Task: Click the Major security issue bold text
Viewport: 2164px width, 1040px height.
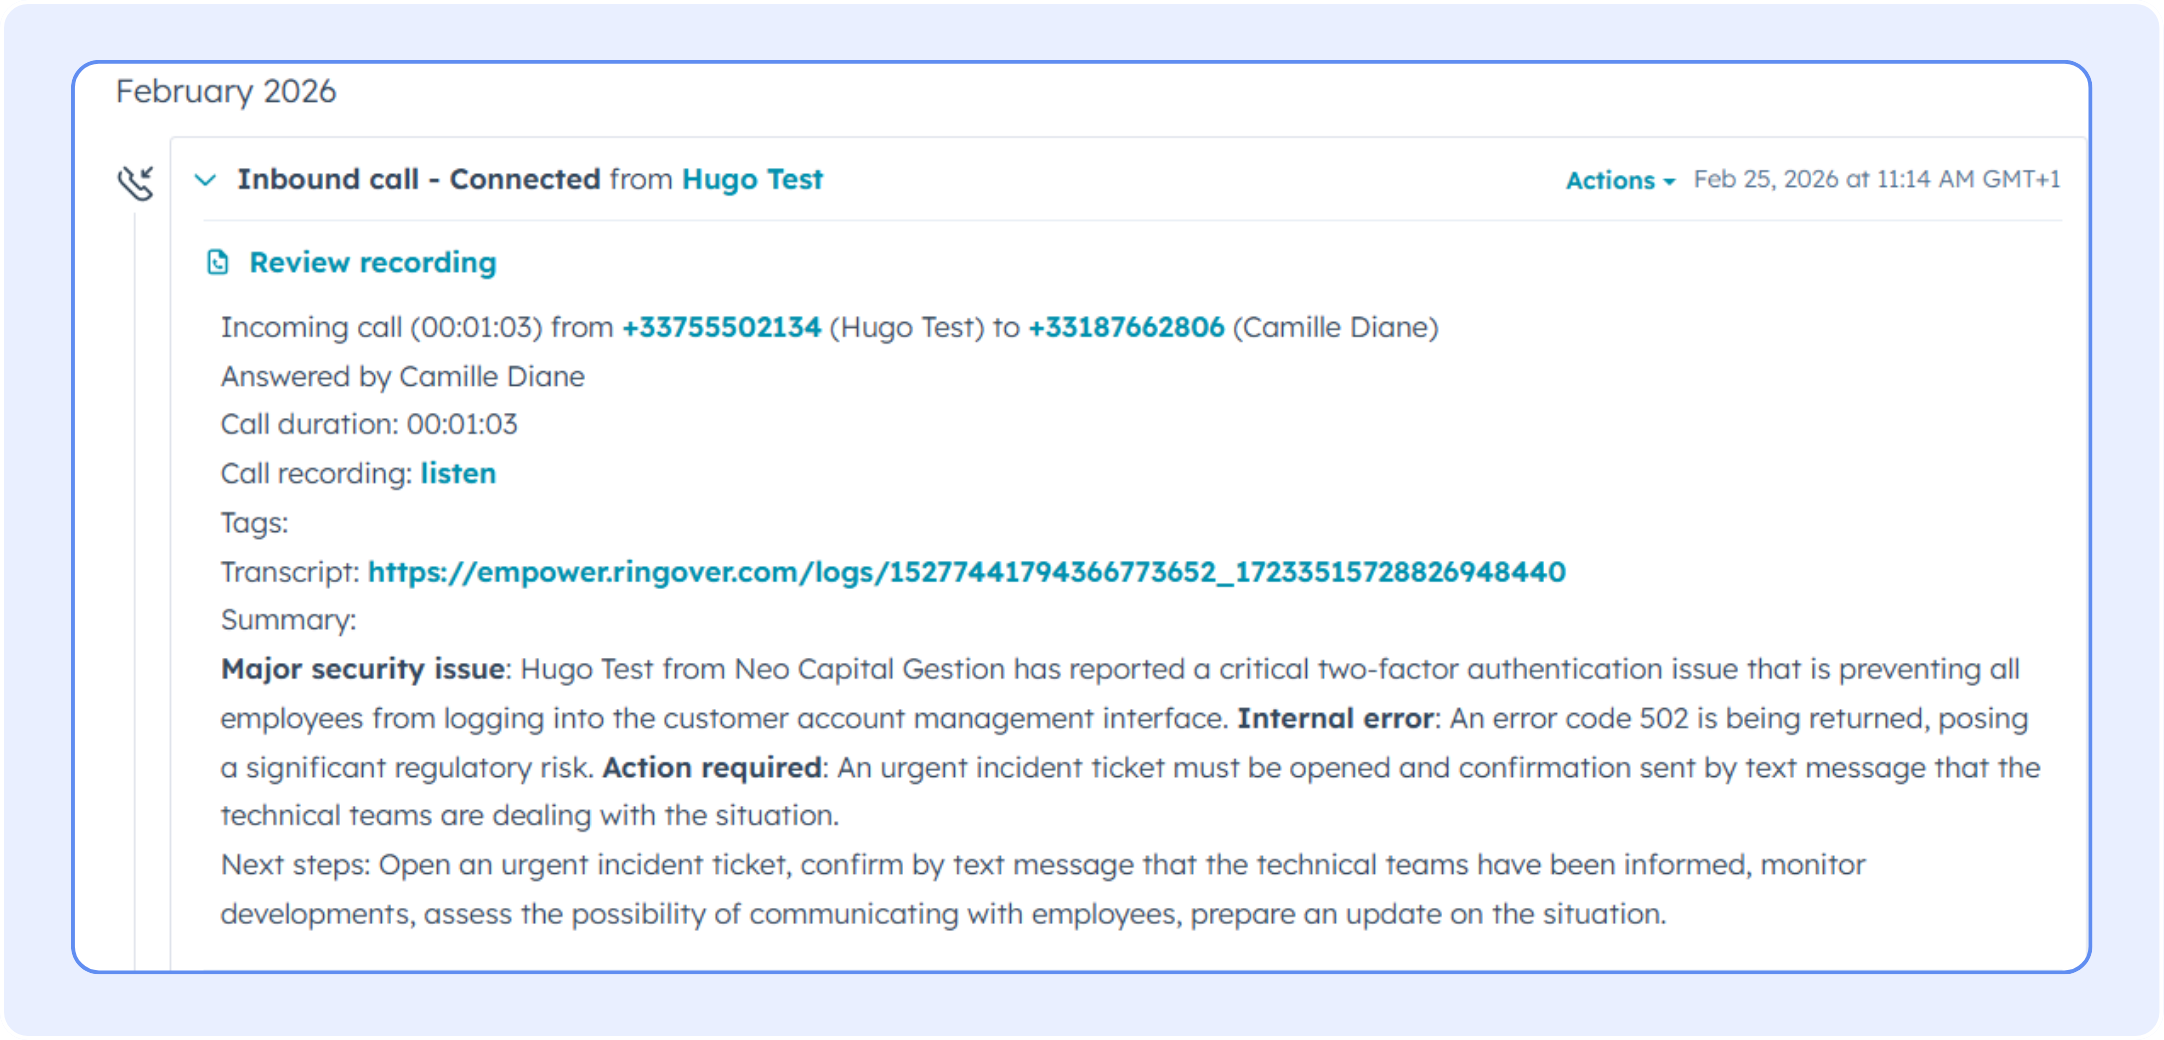Action: point(362,669)
